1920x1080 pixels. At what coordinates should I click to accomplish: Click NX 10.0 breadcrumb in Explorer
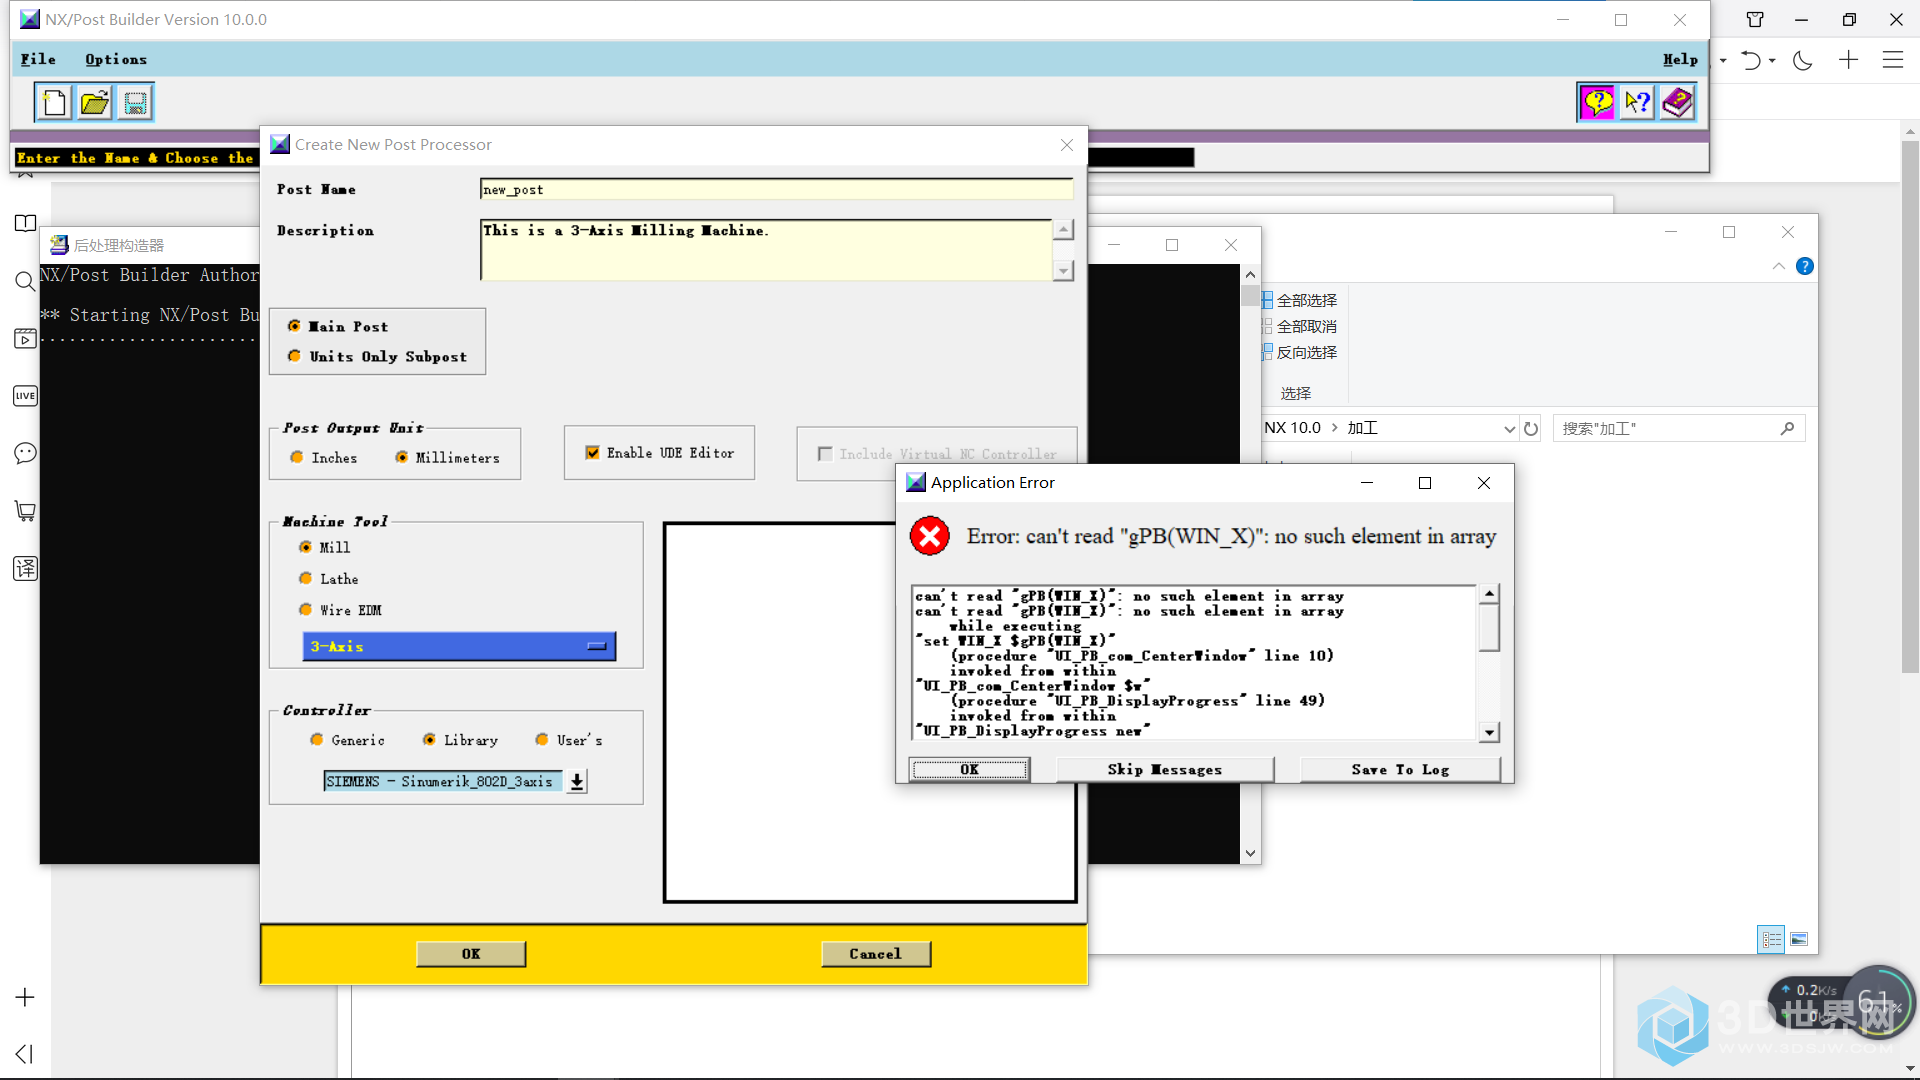[1292, 428]
